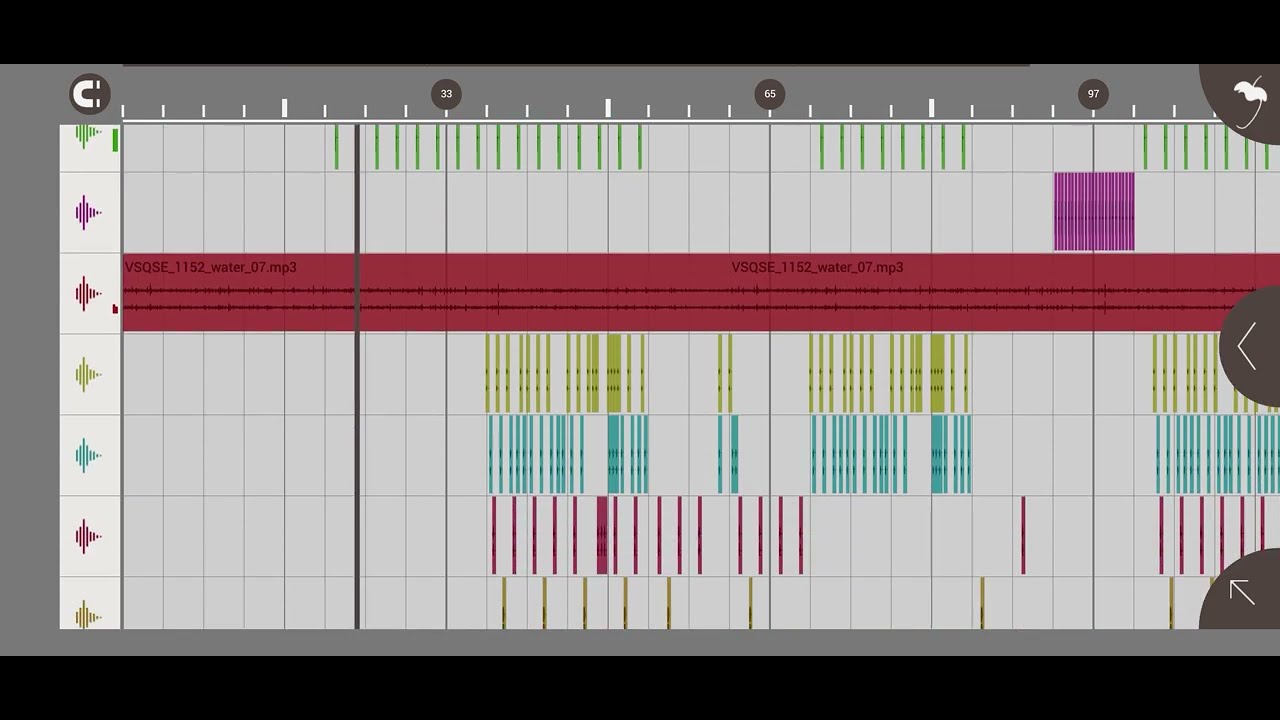This screenshot has width=1280, height=720.
Task: Select the crimson track waveform icon
Action: click(88, 536)
